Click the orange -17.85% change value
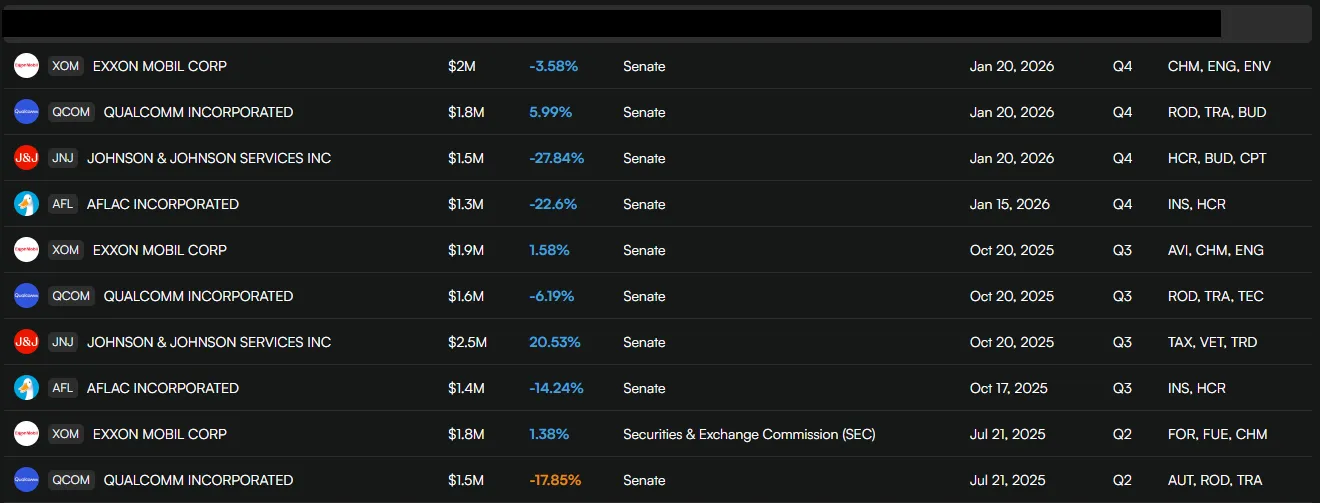This screenshot has width=1320, height=503. click(556, 480)
